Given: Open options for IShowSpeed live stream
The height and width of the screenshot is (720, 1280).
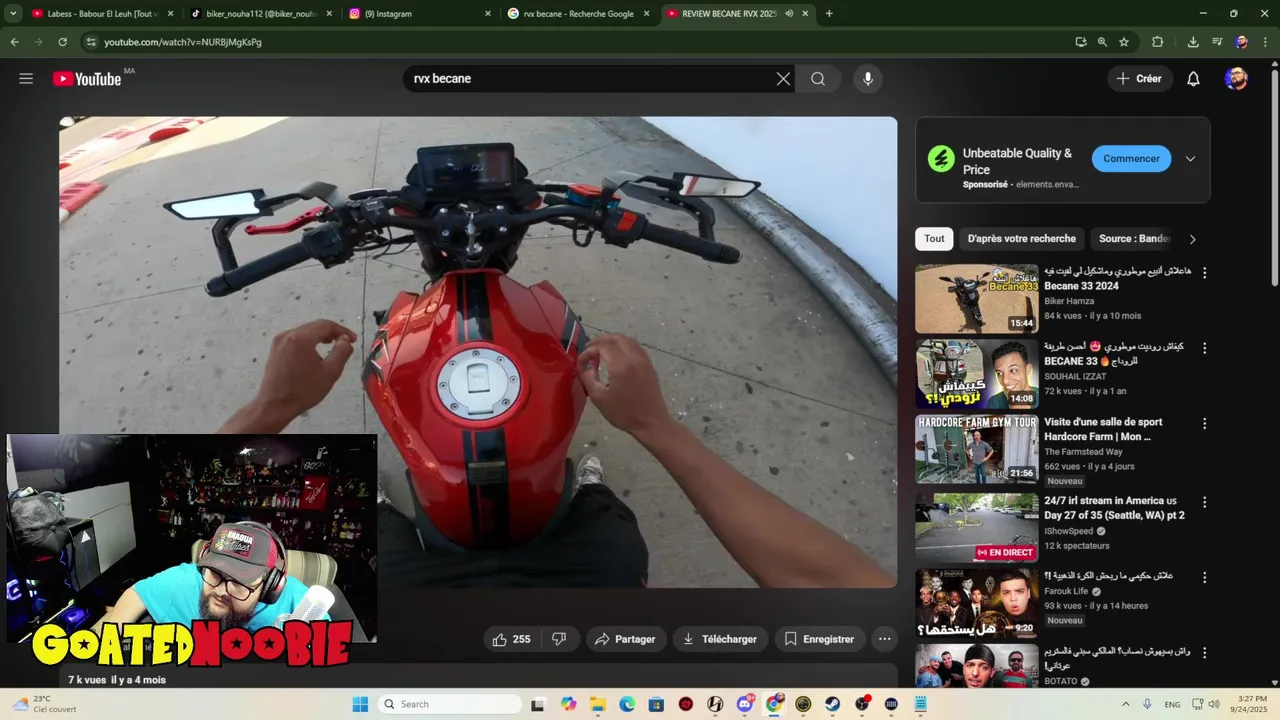Looking at the screenshot, I should pyautogui.click(x=1204, y=502).
